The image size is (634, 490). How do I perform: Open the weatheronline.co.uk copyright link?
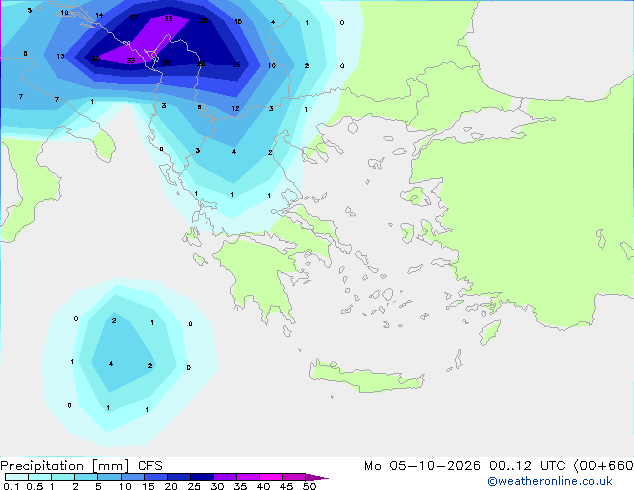point(550,481)
